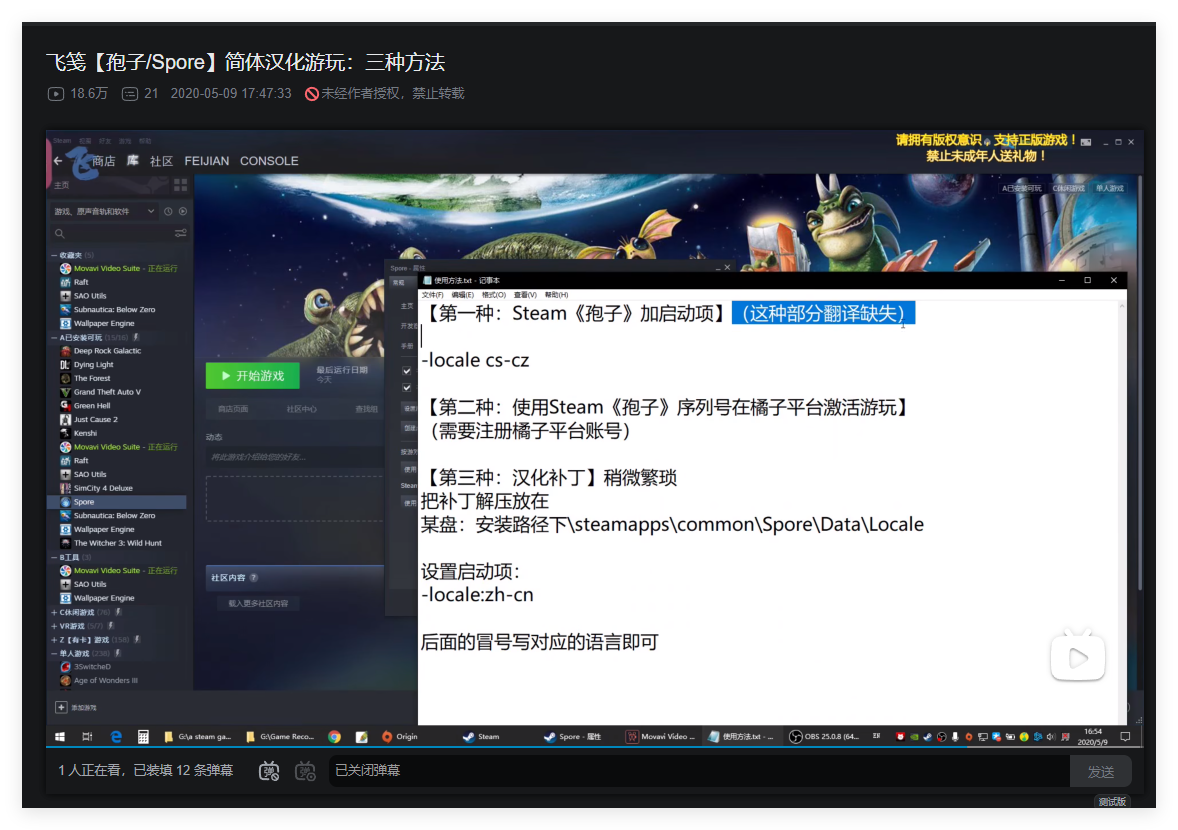The width and height of the screenshot is (1178, 830).
Task: Open the CONSOLE tab
Action: click(x=269, y=161)
